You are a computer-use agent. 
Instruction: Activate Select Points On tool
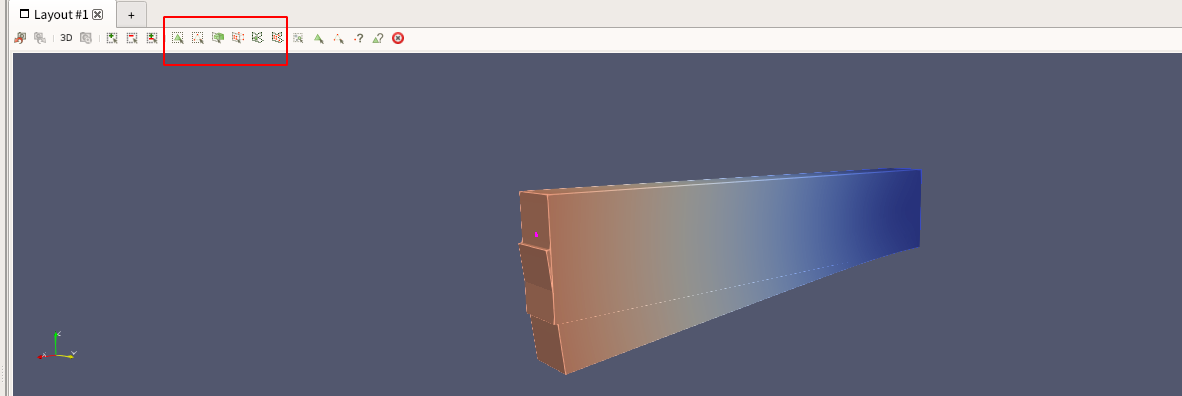click(198, 38)
